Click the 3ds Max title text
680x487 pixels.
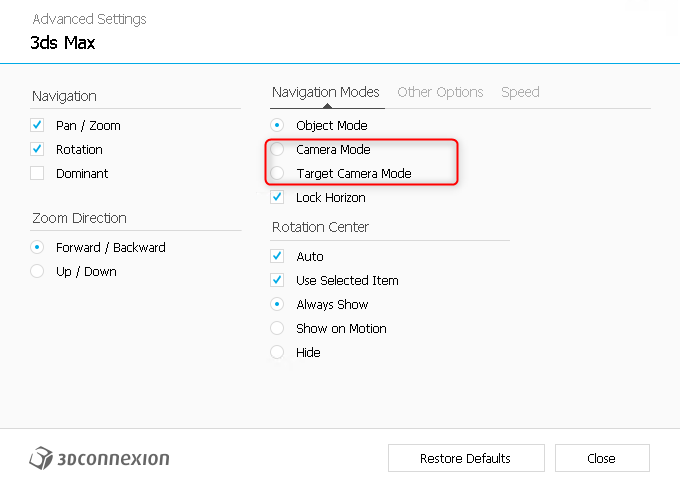(x=63, y=43)
